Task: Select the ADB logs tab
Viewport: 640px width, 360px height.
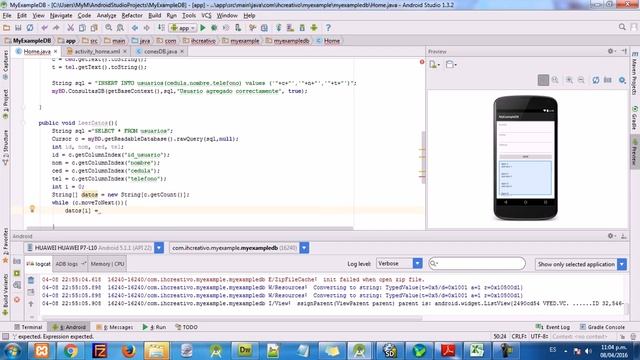Action: [x=70, y=264]
